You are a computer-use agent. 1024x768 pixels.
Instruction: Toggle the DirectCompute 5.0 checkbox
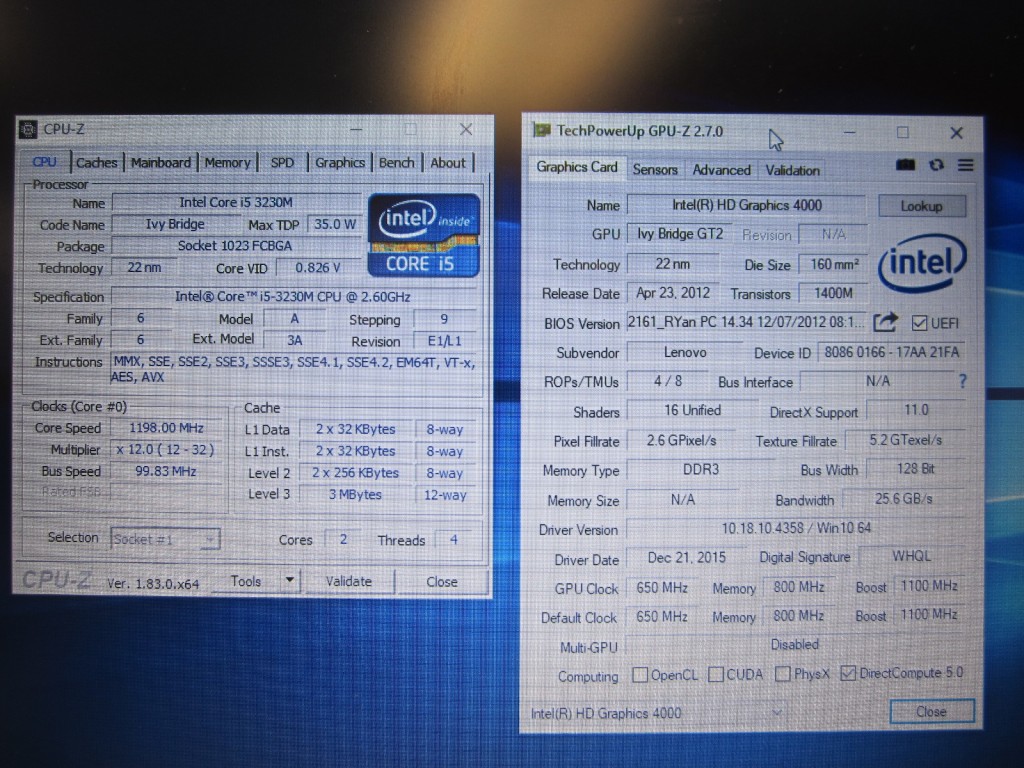[848, 673]
